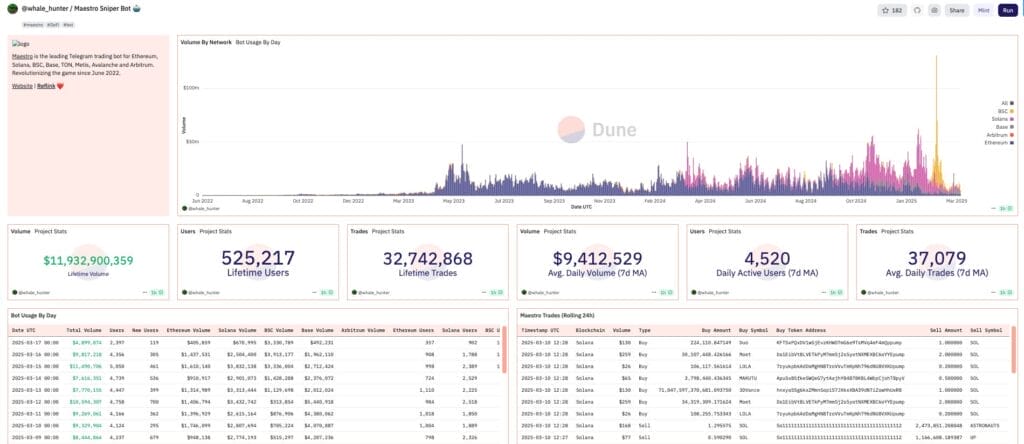Click the camera screenshot icon beside Share
Viewport: 1024px width, 444px height.
(x=935, y=10)
